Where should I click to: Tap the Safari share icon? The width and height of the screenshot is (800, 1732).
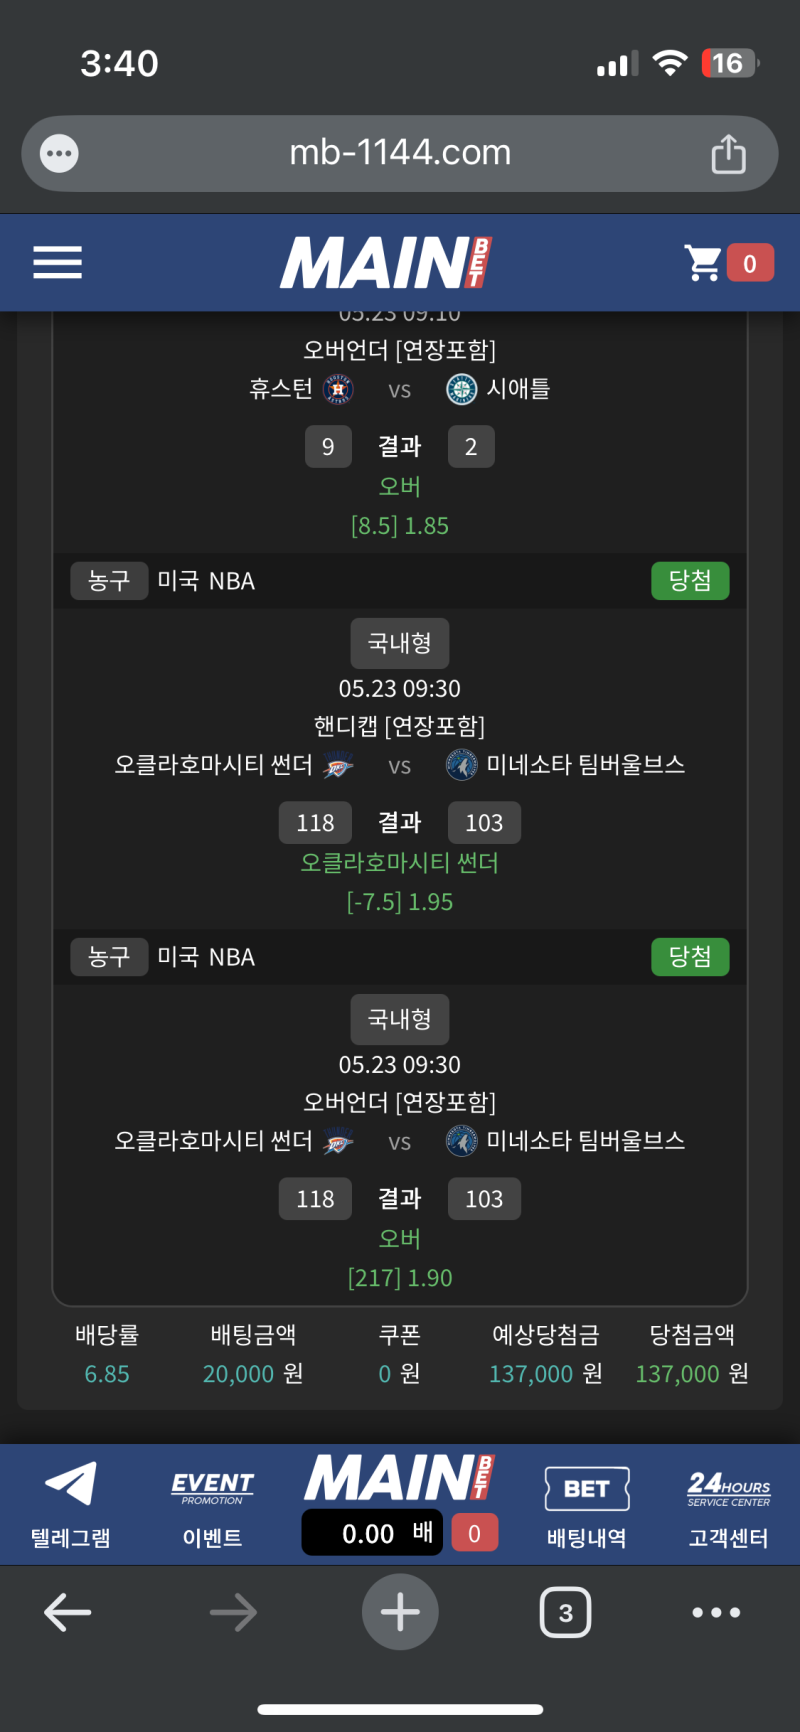pos(728,154)
